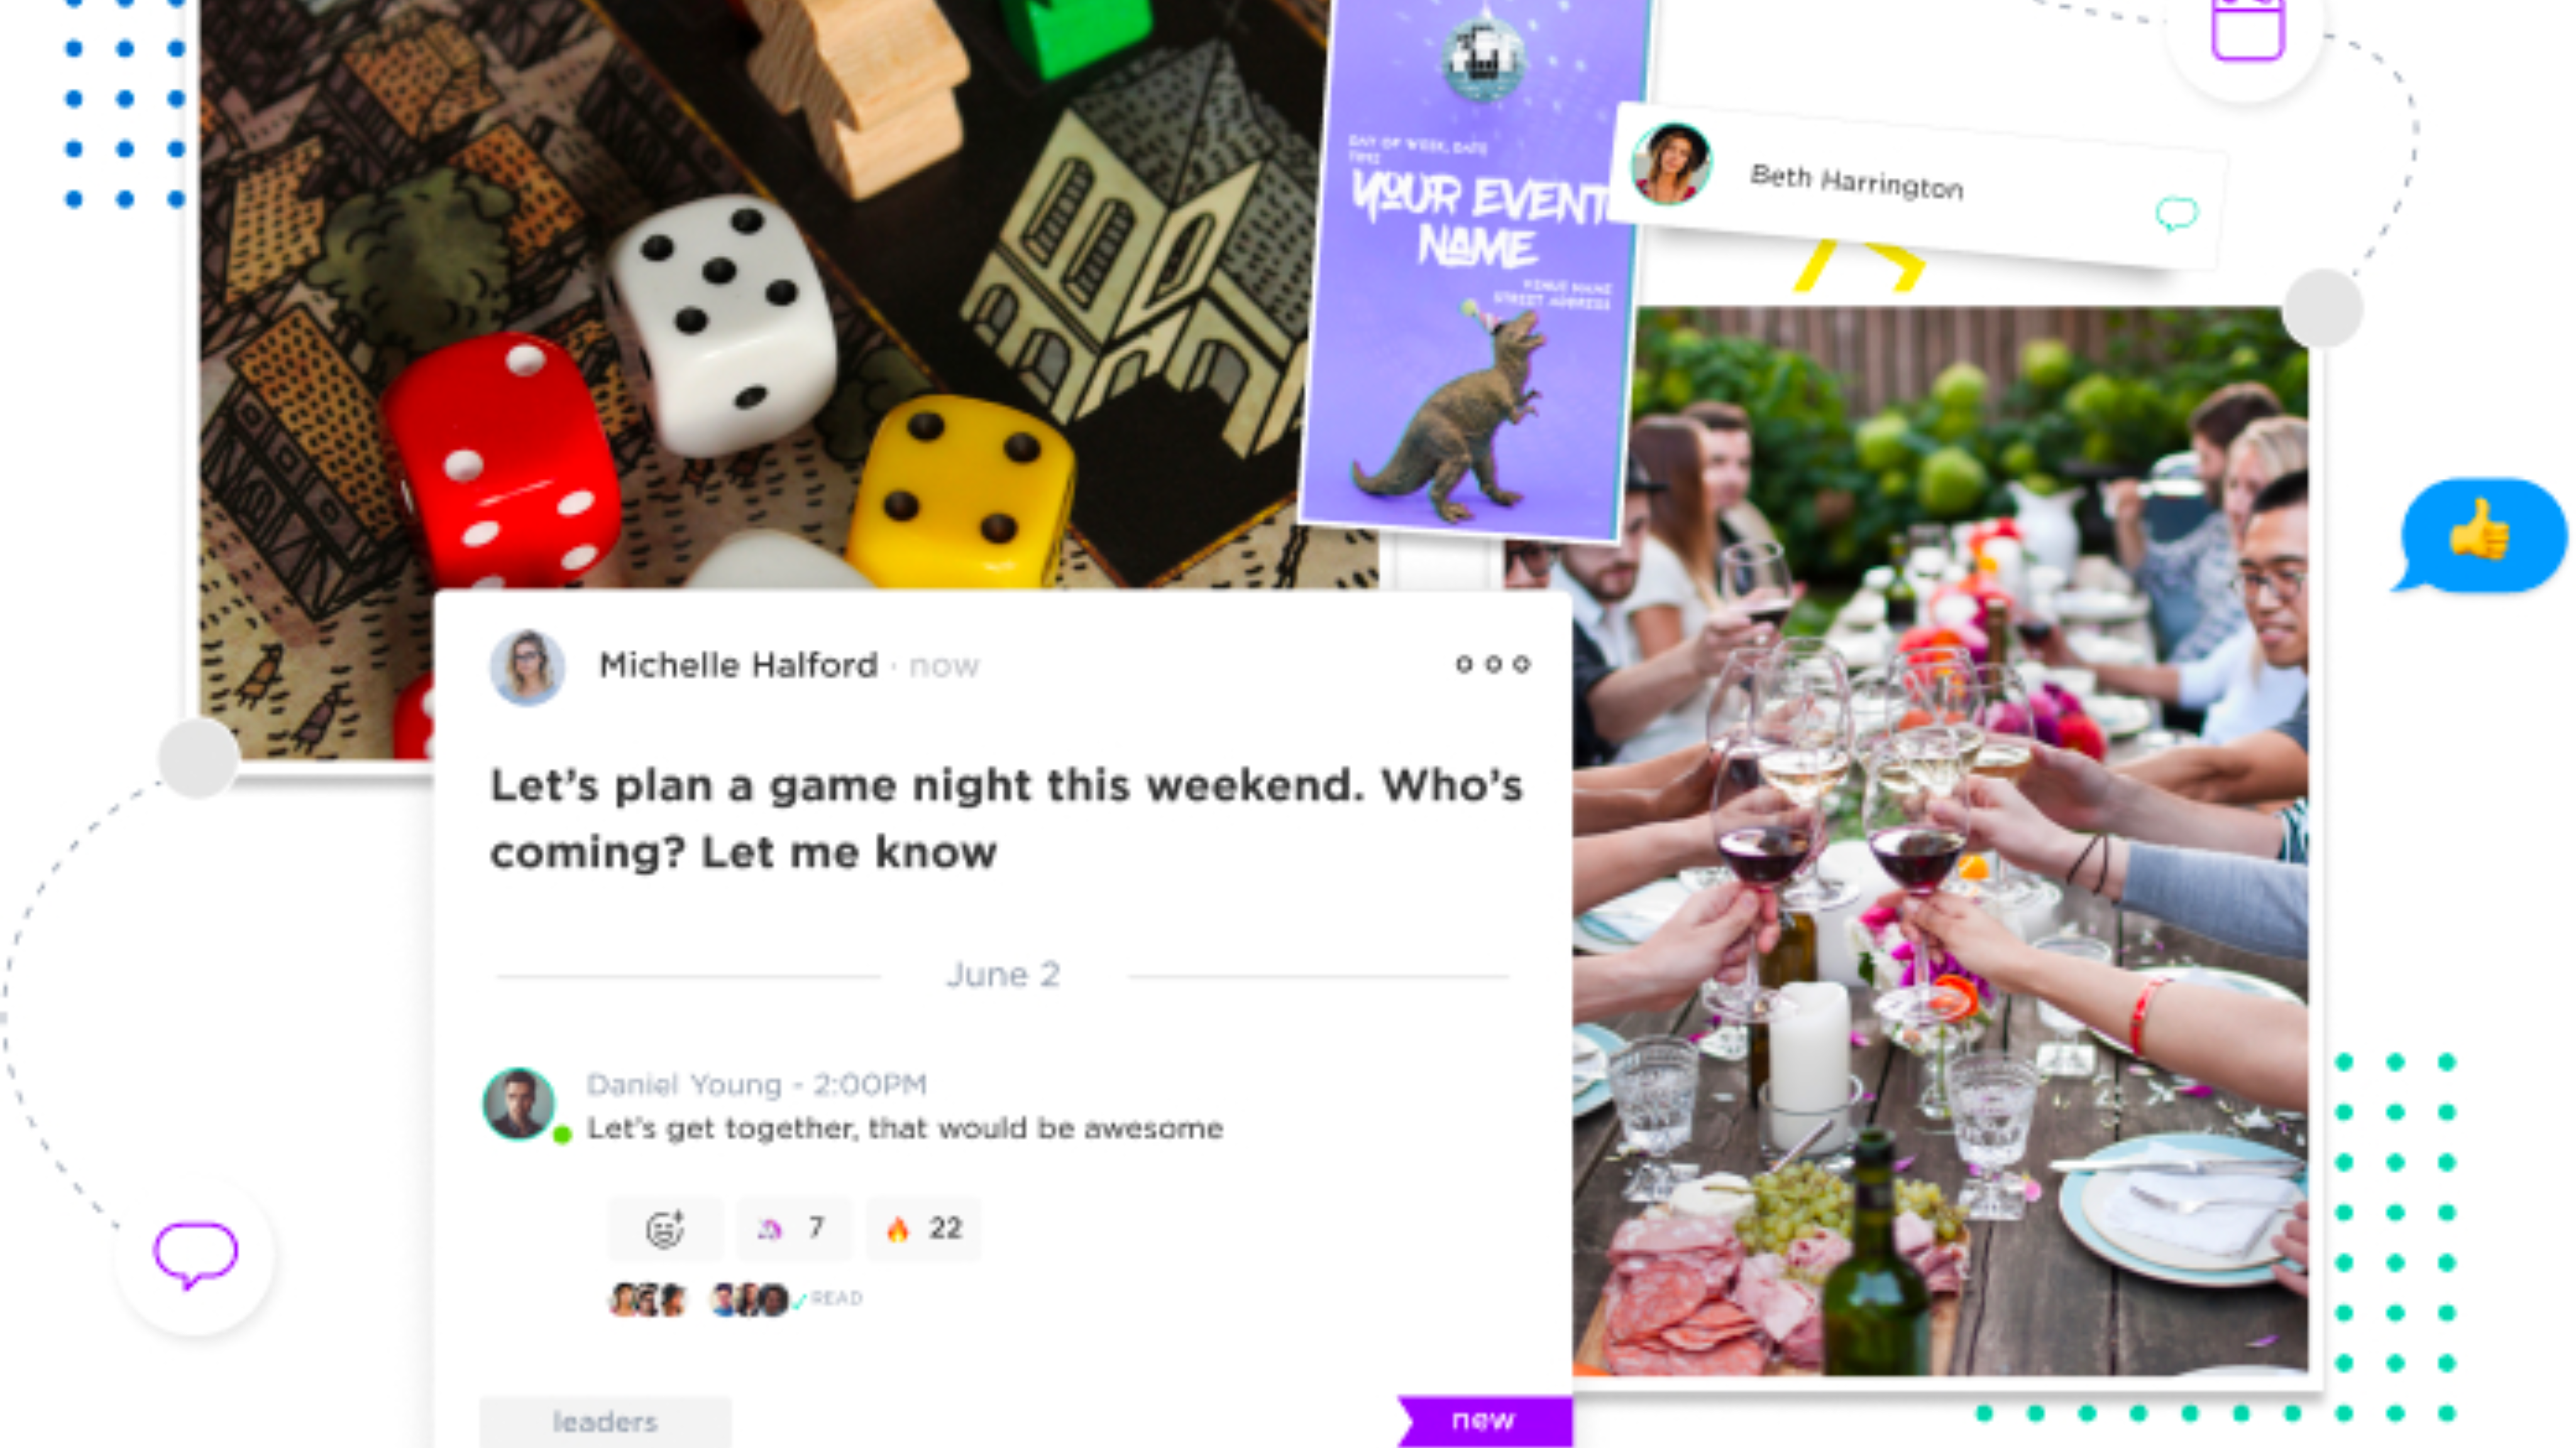This screenshot has width=2576, height=1448.
Task: Click the add emoji reaction button
Action: [x=665, y=1228]
